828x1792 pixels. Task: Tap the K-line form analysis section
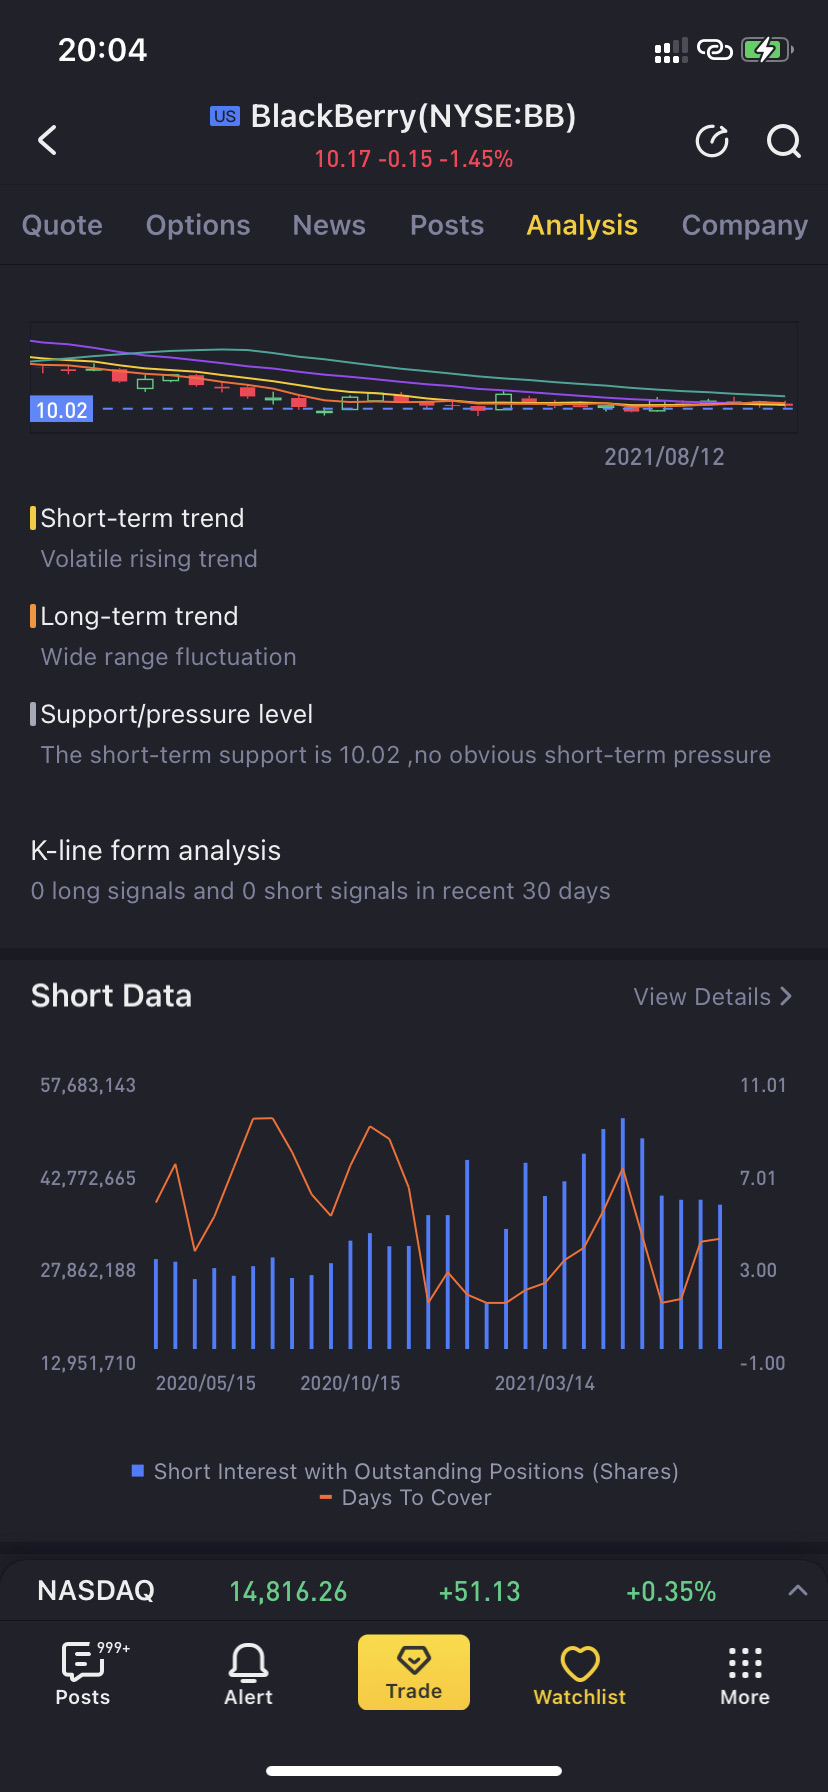click(320, 870)
